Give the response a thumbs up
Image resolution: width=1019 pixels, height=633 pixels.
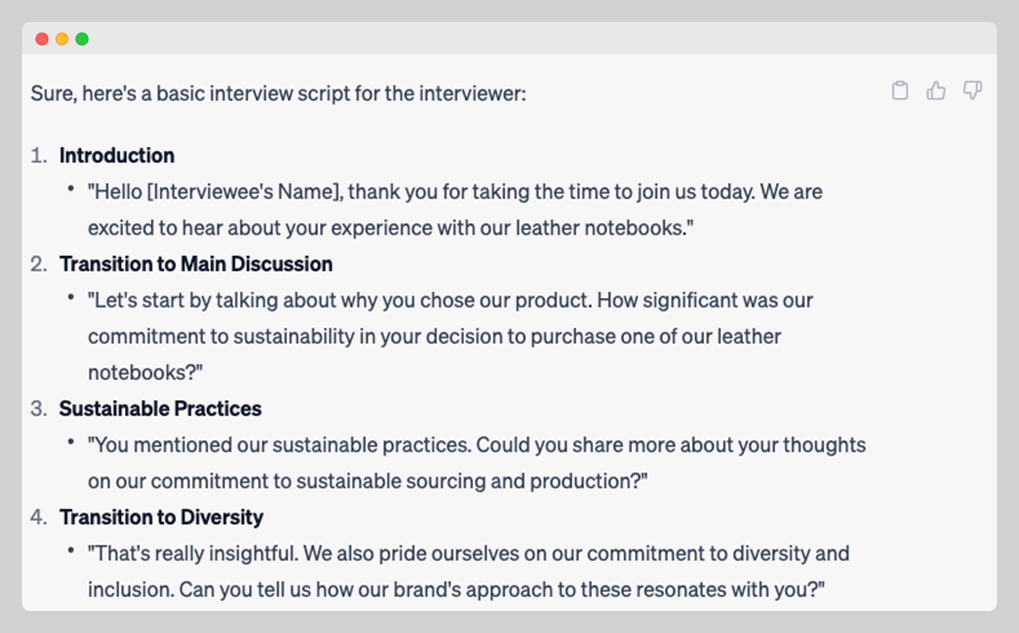coord(936,91)
